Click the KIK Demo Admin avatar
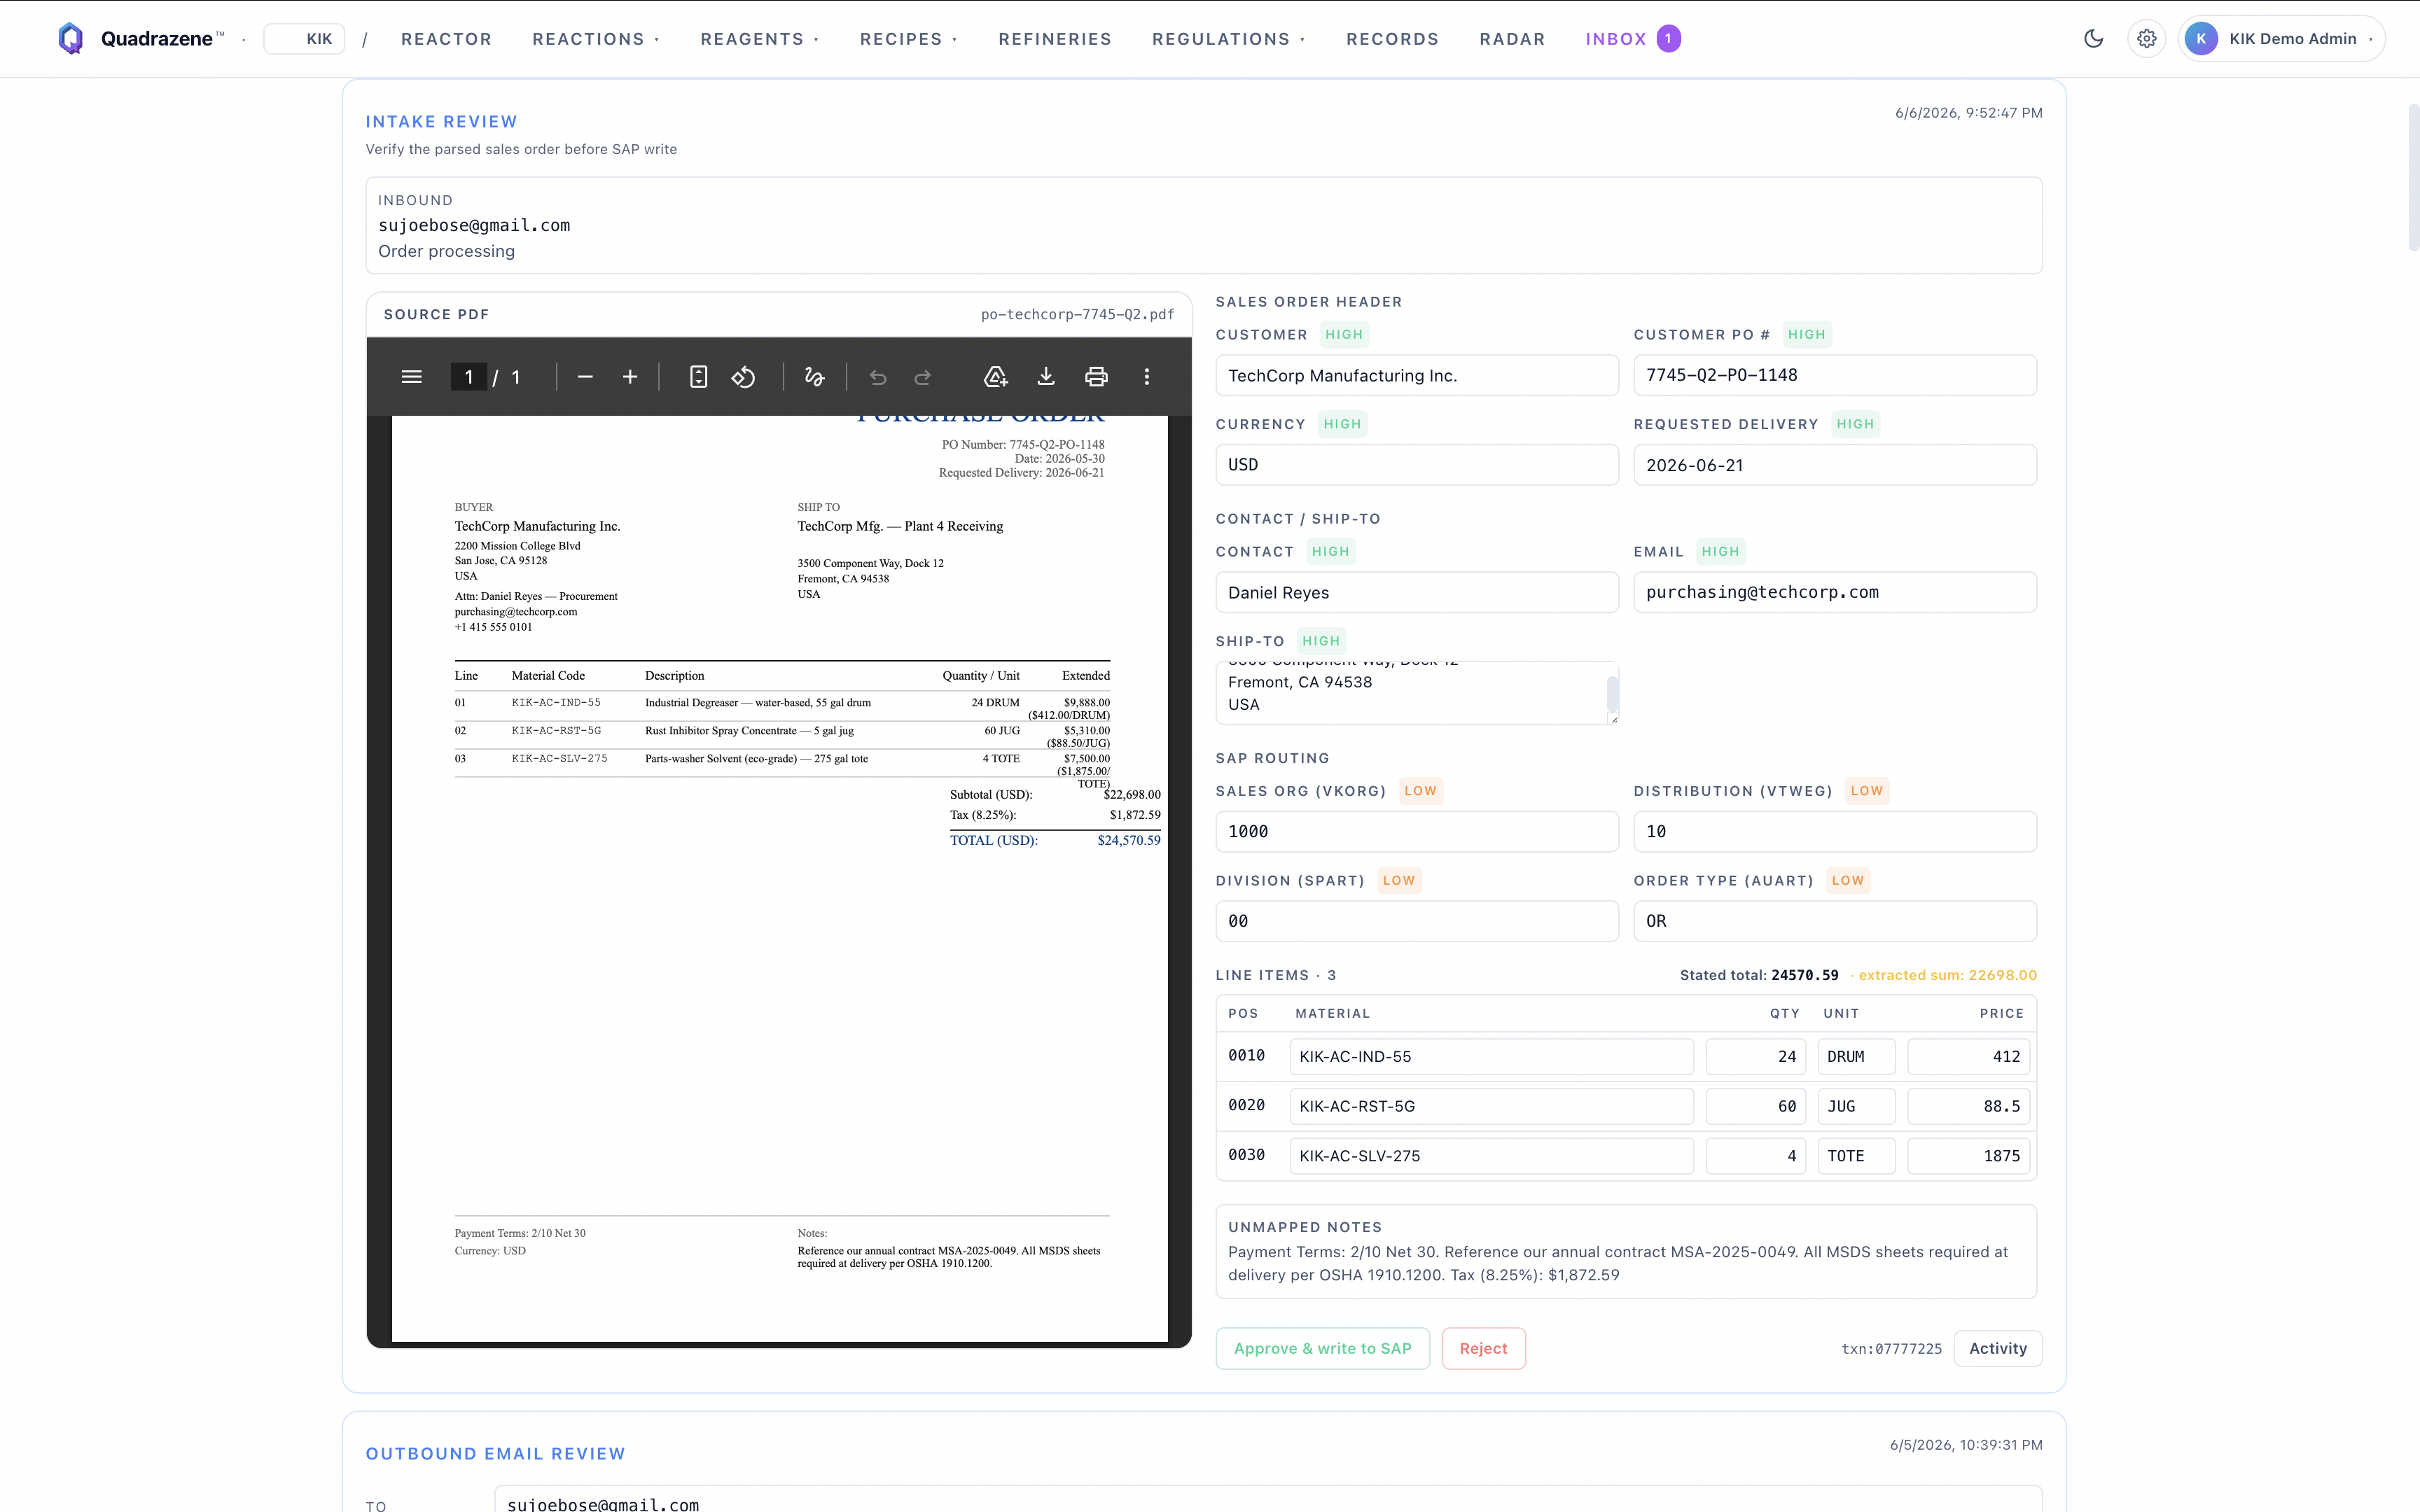 pyautogui.click(x=2201, y=38)
